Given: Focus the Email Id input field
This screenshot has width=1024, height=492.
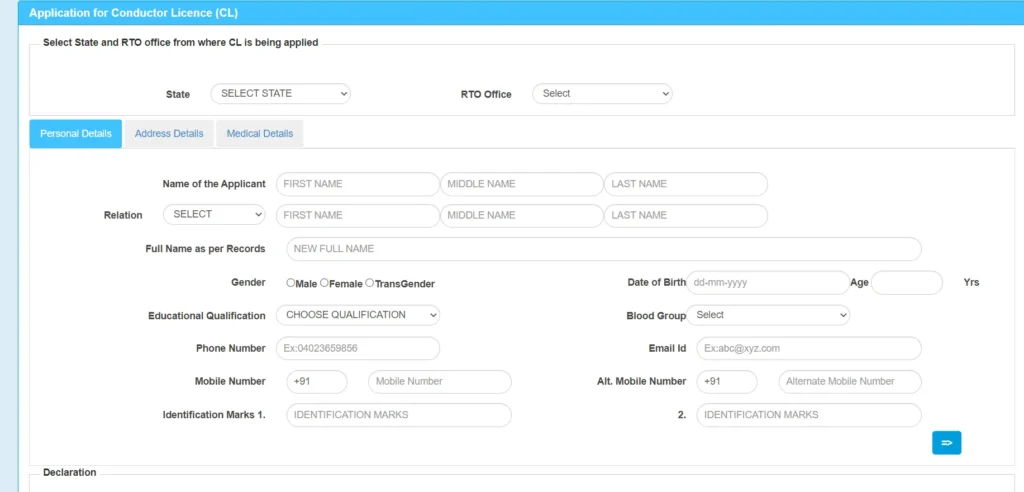Looking at the screenshot, I should tap(808, 348).
